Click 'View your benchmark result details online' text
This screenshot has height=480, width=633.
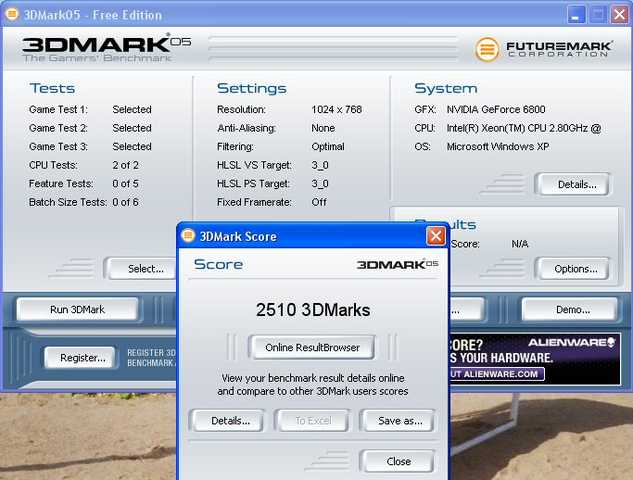point(313,378)
